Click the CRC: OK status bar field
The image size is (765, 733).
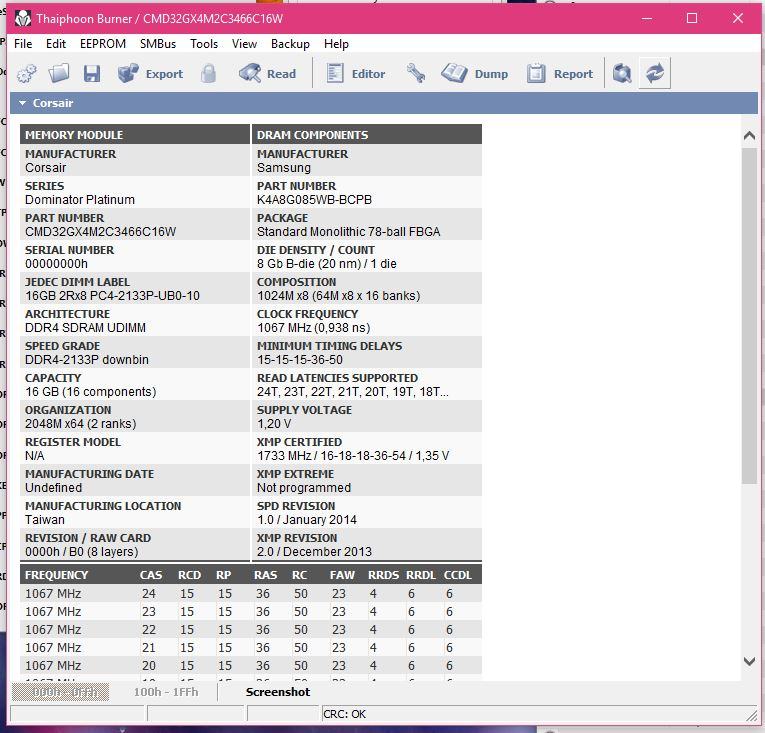[539, 714]
